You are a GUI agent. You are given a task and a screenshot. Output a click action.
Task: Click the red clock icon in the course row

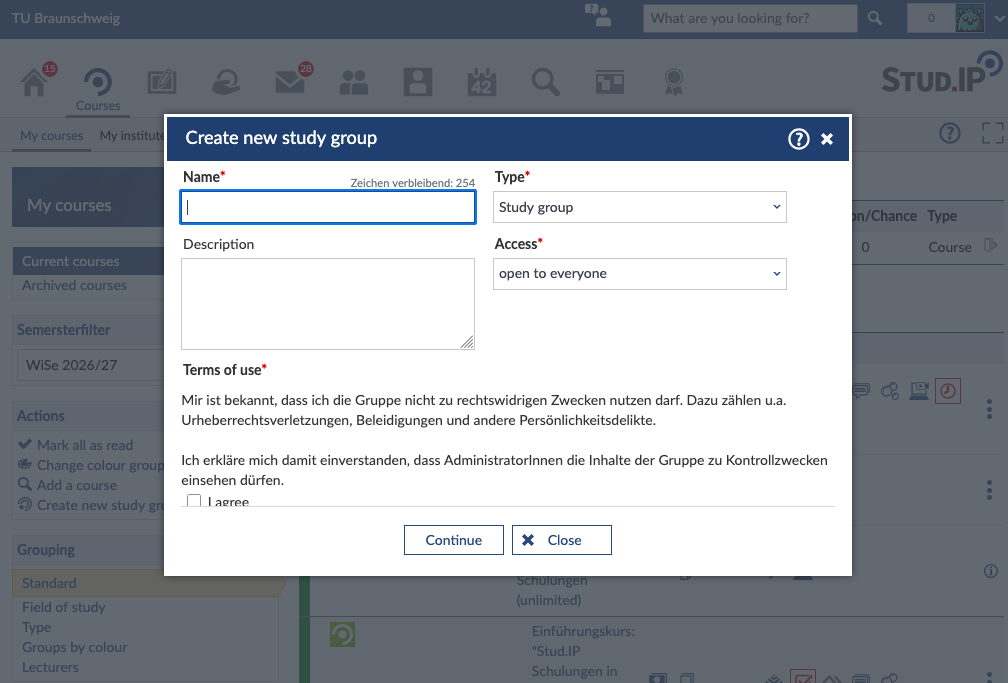[x=948, y=391]
